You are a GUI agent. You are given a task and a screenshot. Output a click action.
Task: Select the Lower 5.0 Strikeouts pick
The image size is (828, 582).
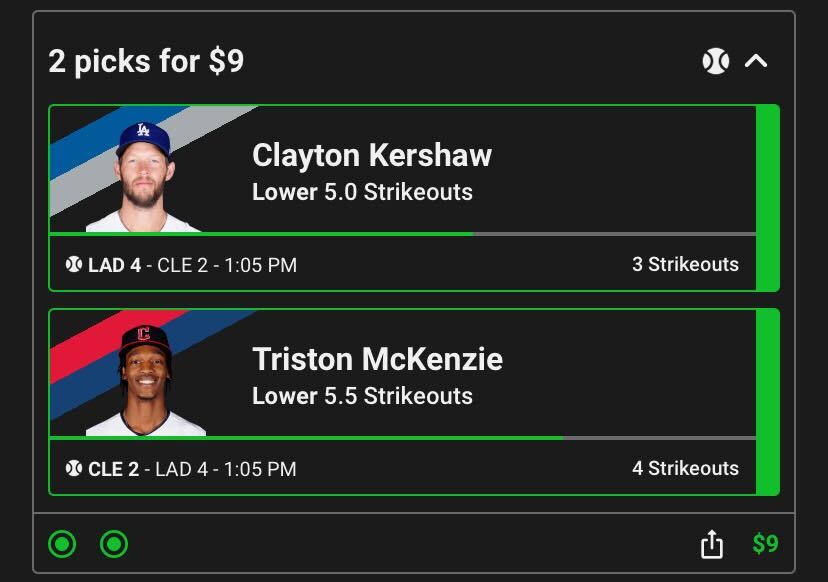[362, 192]
